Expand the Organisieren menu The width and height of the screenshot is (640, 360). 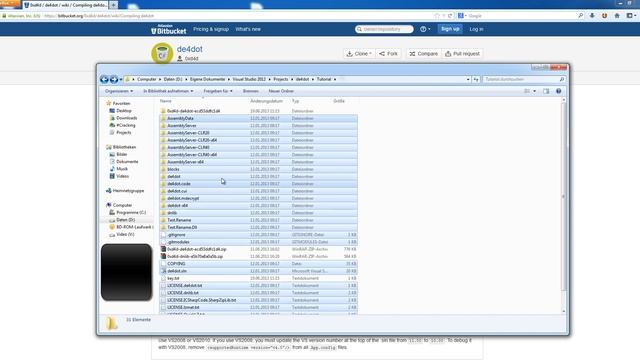119,91
